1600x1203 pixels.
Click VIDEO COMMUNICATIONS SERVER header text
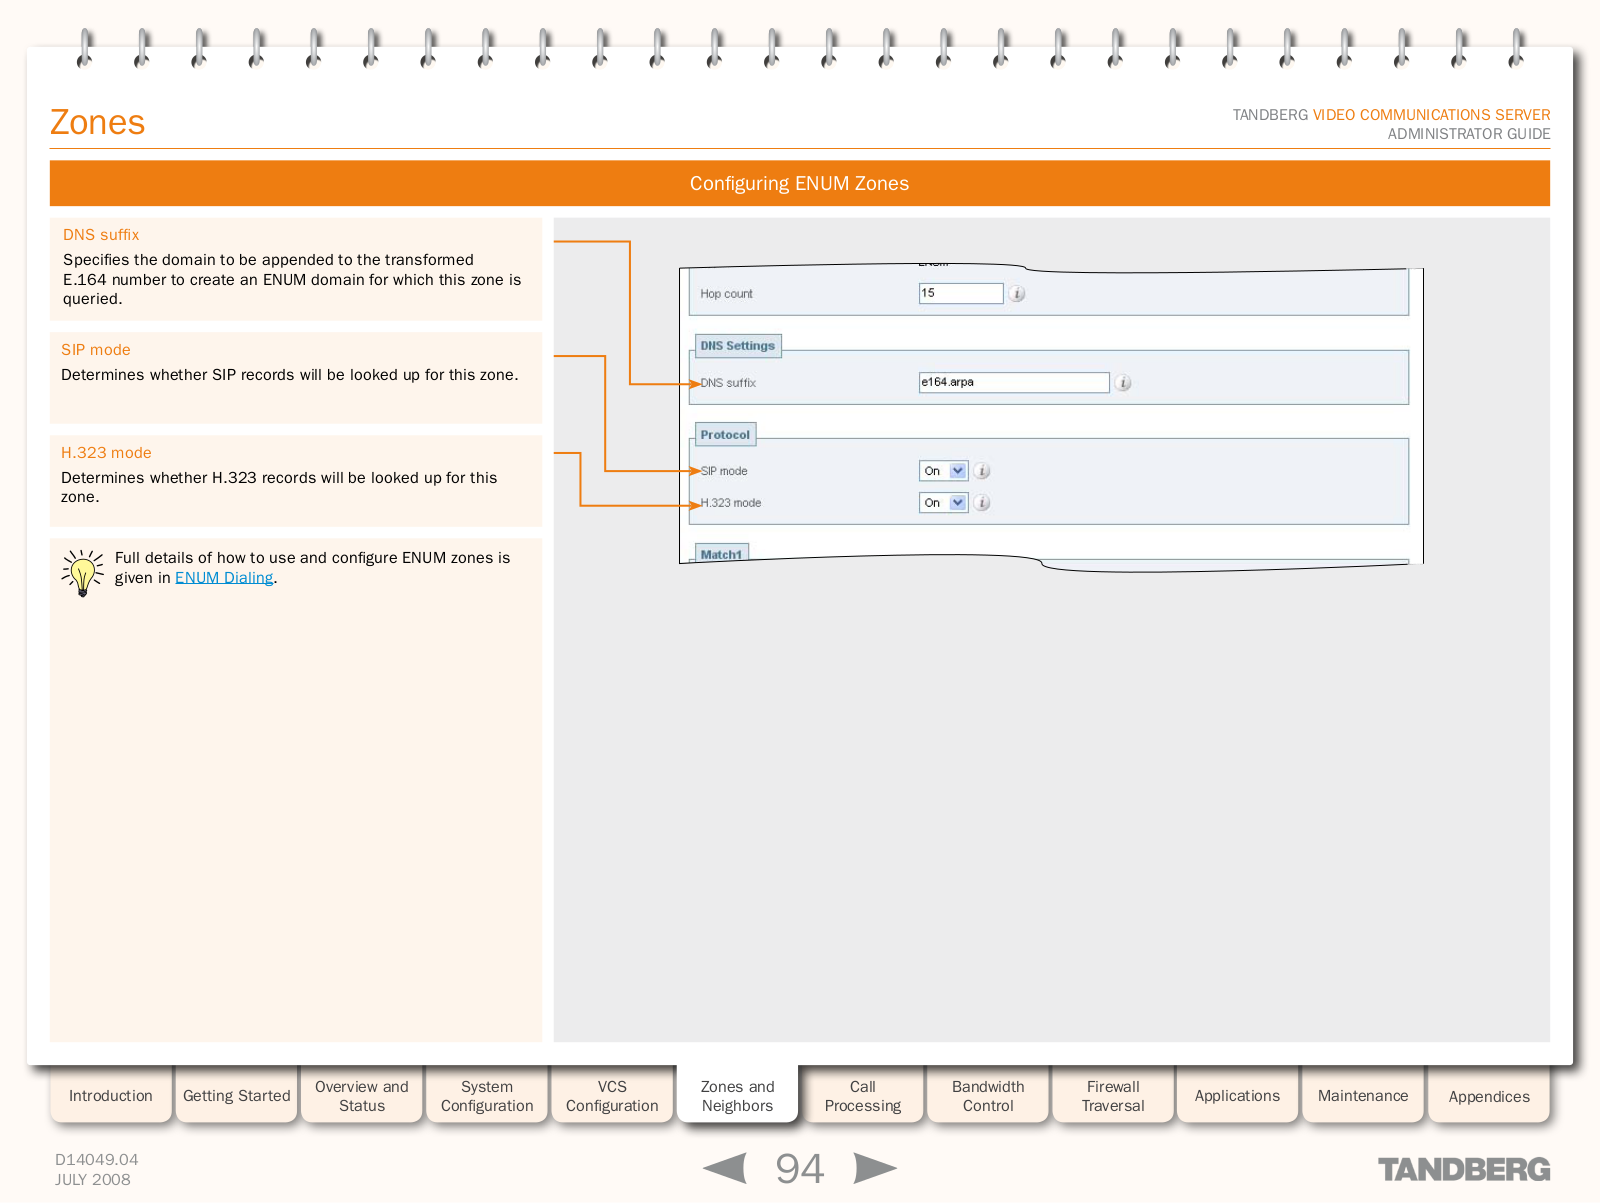1431,115
